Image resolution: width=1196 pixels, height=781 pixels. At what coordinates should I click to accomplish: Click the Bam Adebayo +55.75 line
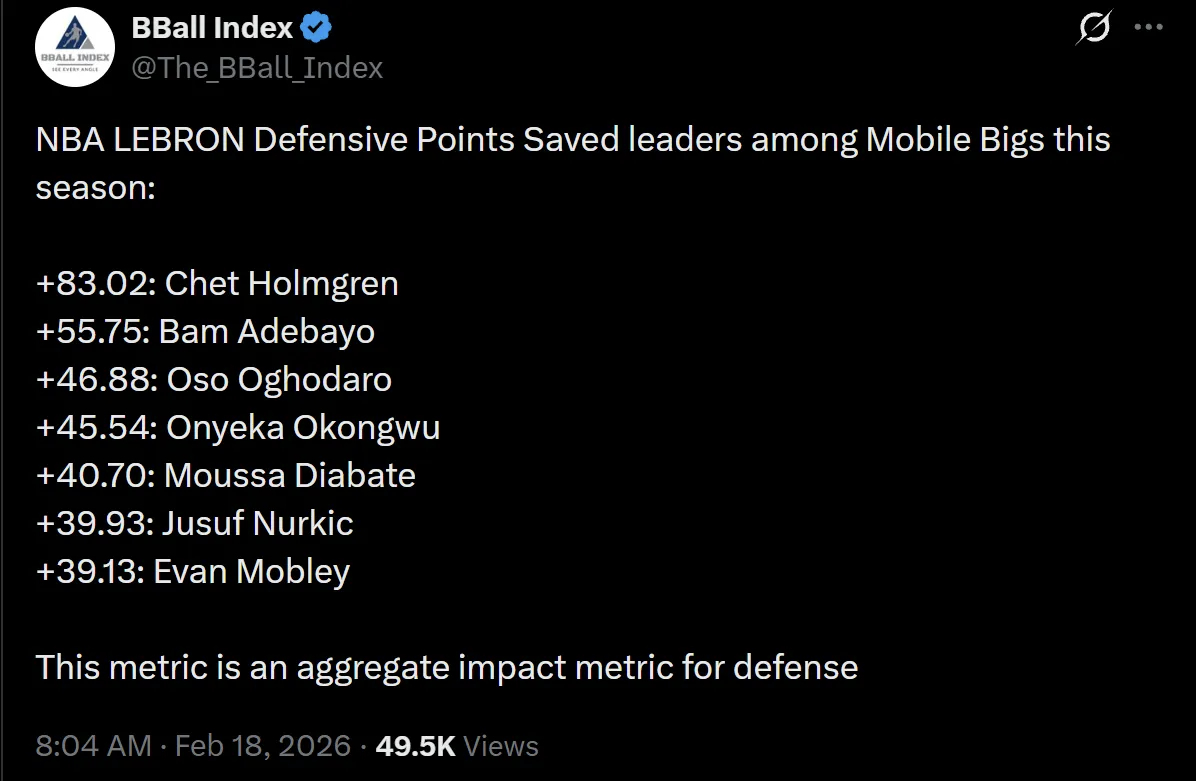pyautogui.click(x=205, y=331)
